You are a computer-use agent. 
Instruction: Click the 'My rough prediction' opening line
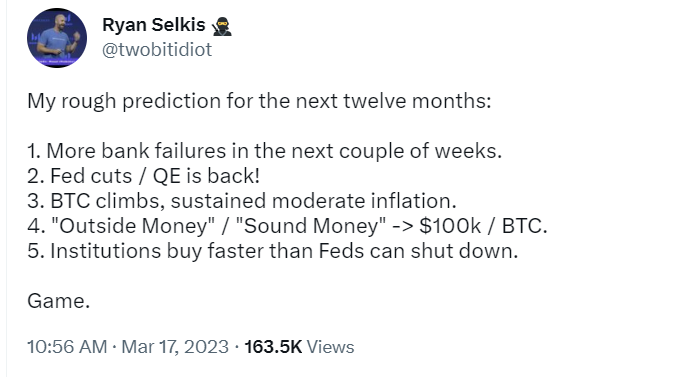coord(259,101)
